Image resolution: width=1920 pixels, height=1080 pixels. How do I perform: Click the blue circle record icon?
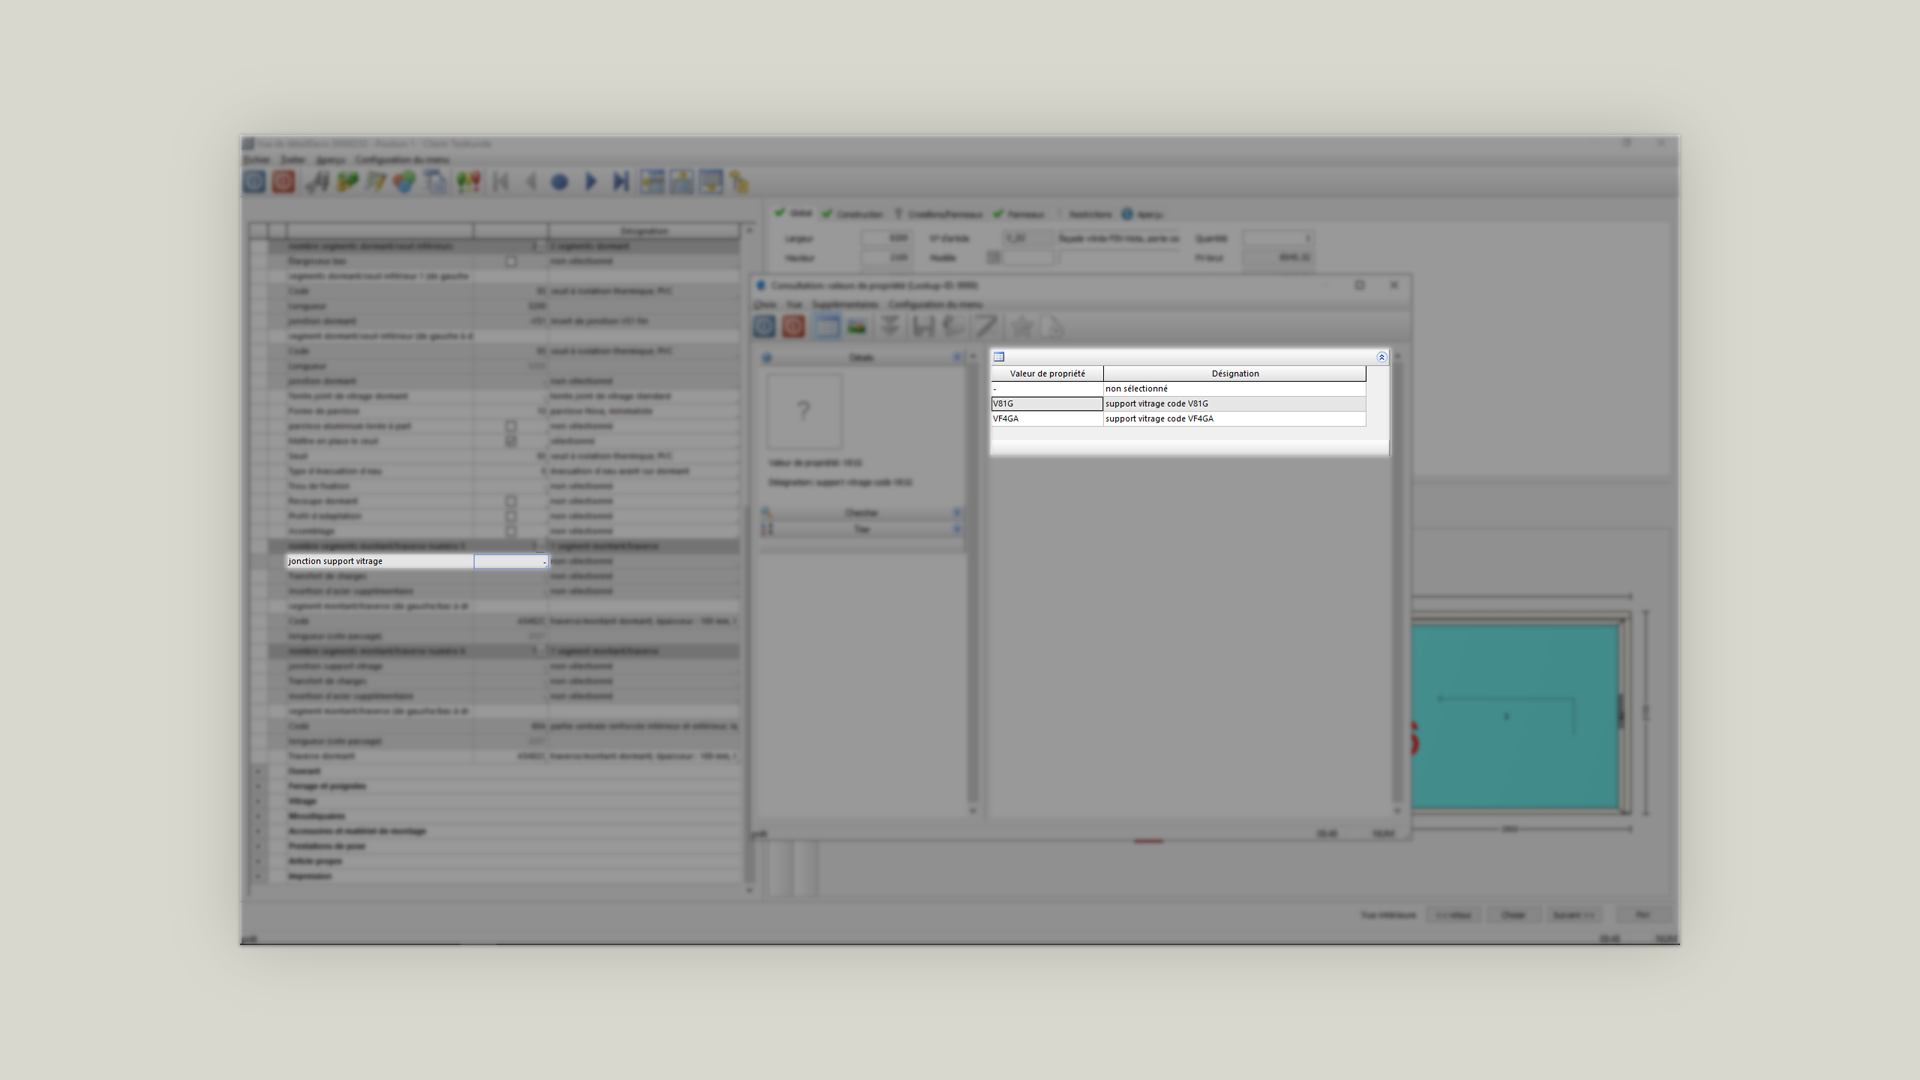point(560,182)
